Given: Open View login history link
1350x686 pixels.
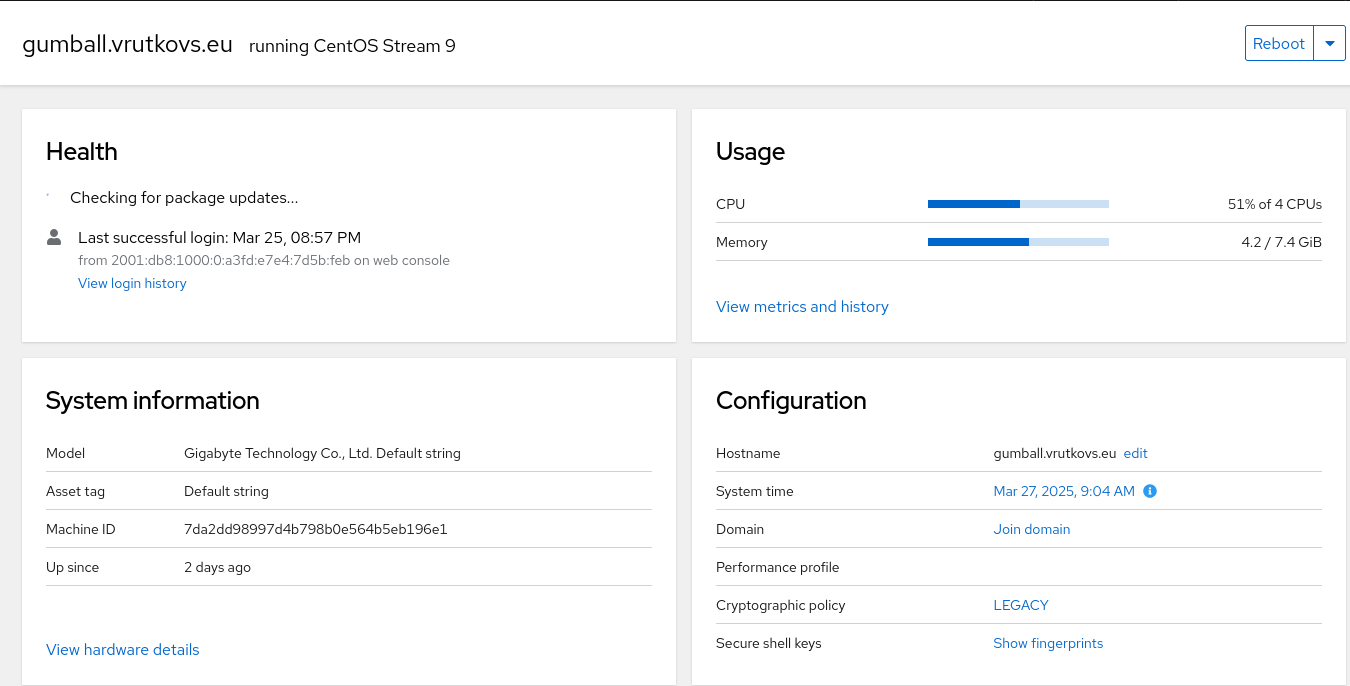Looking at the screenshot, I should coord(132,283).
